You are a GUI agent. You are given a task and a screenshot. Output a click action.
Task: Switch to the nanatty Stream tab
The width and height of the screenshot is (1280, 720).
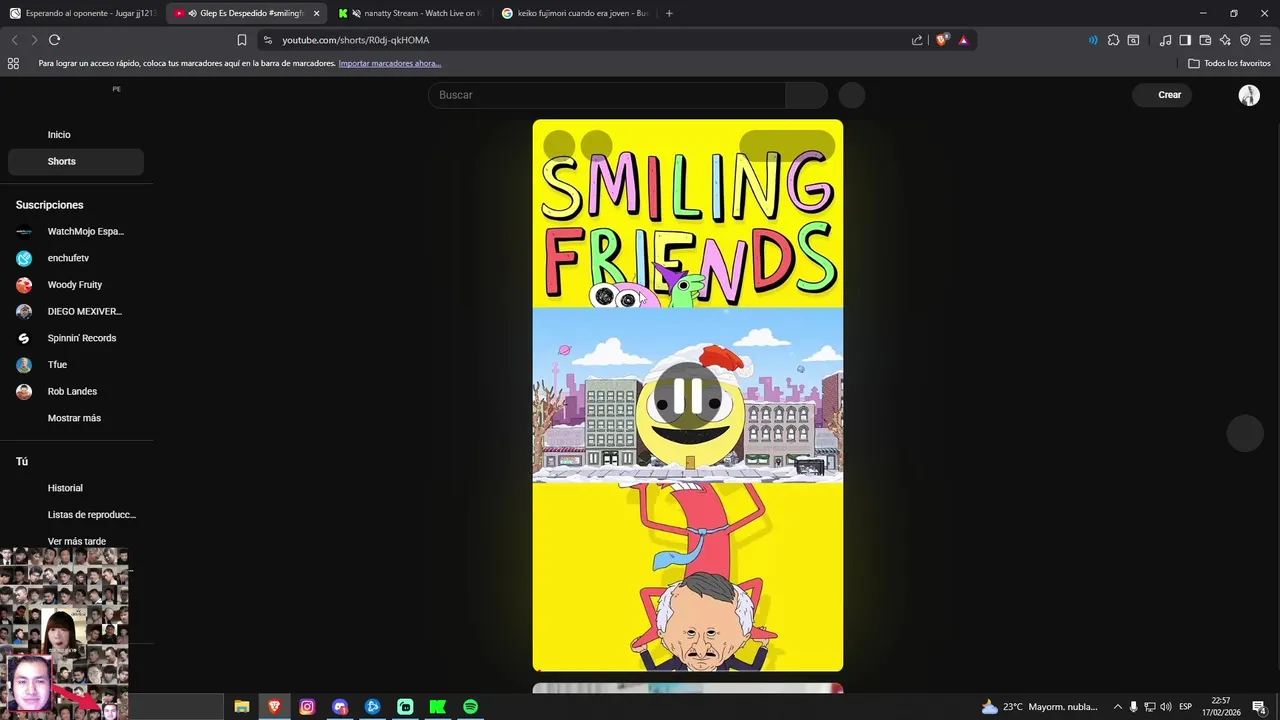(x=410, y=13)
